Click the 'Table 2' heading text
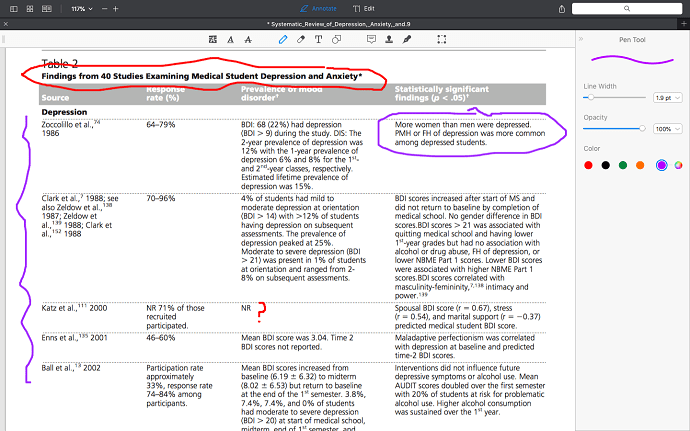This screenshot has width=690, height=431. click(x=59, y=64)
